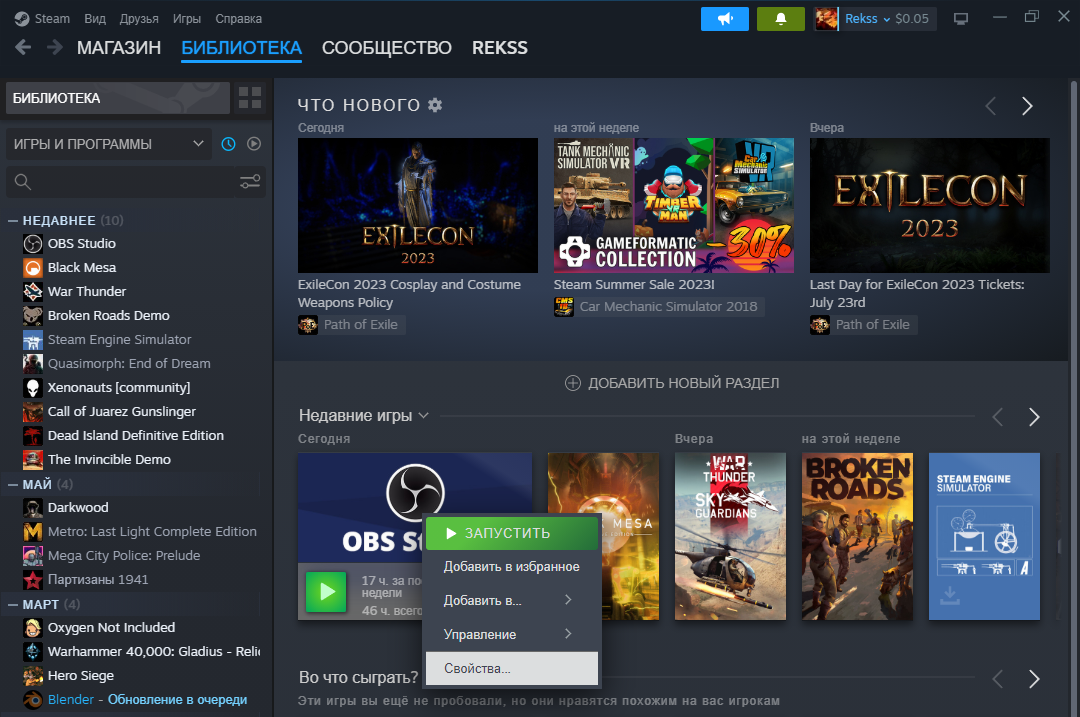Viewport: 1080px width, 717px height.
Task: Open the Друзья menu
Action: pyautogui.click(x=139, y=19)
